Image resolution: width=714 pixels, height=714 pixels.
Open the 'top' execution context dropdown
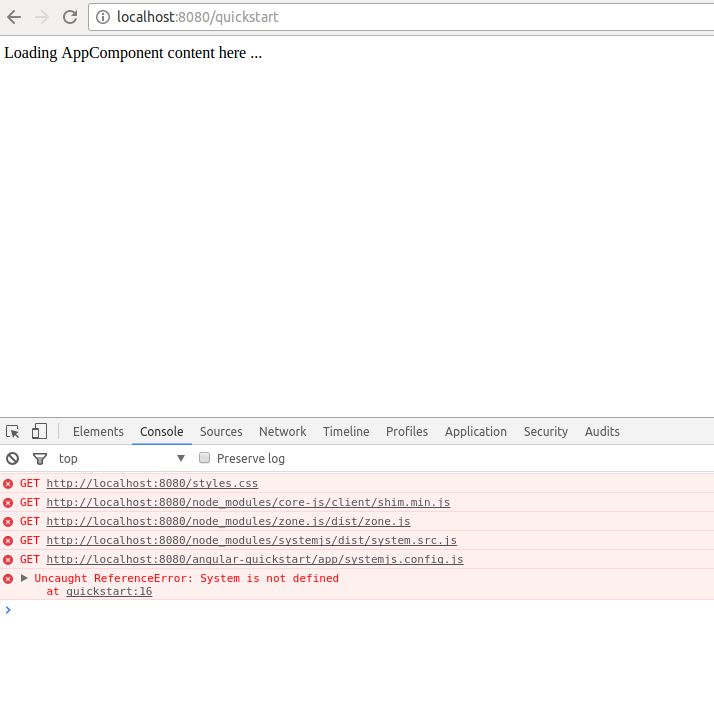pyautogui.click(x=122, y=458)
